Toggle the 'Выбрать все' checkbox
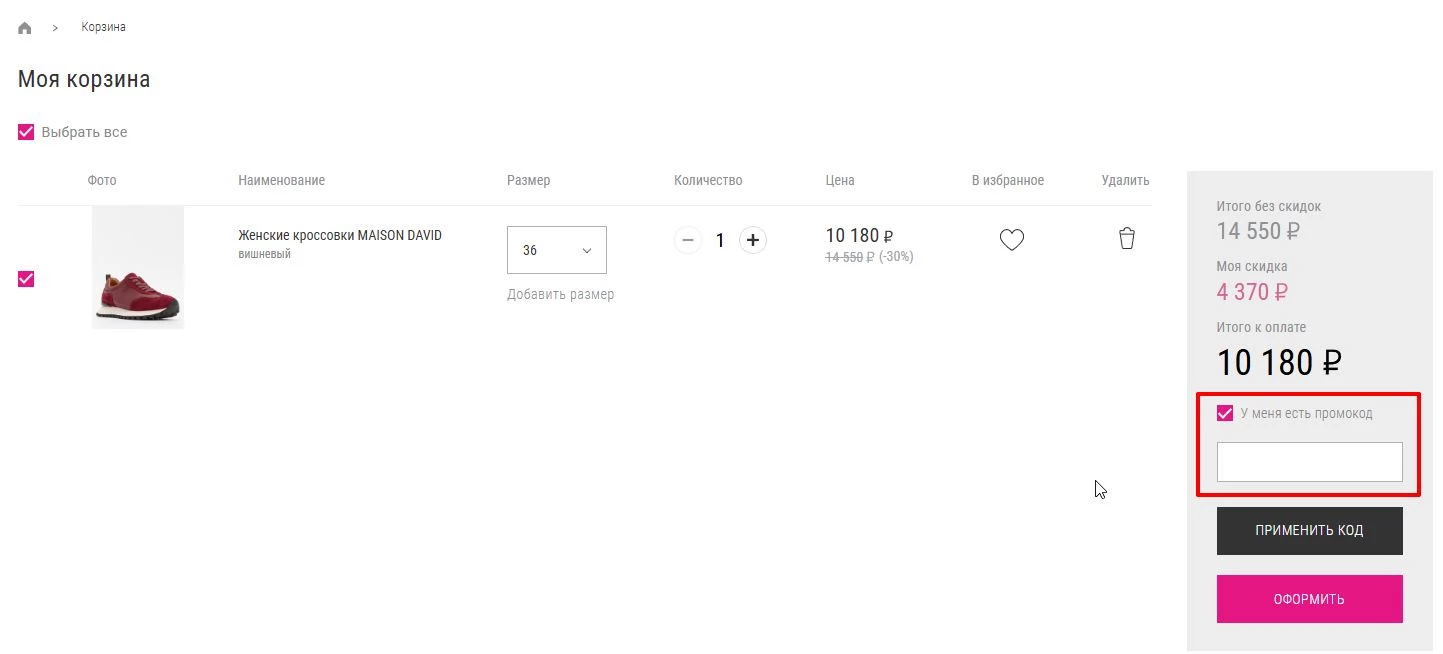The width and height of the screenshot is (1443, 654). click(27, 132)
